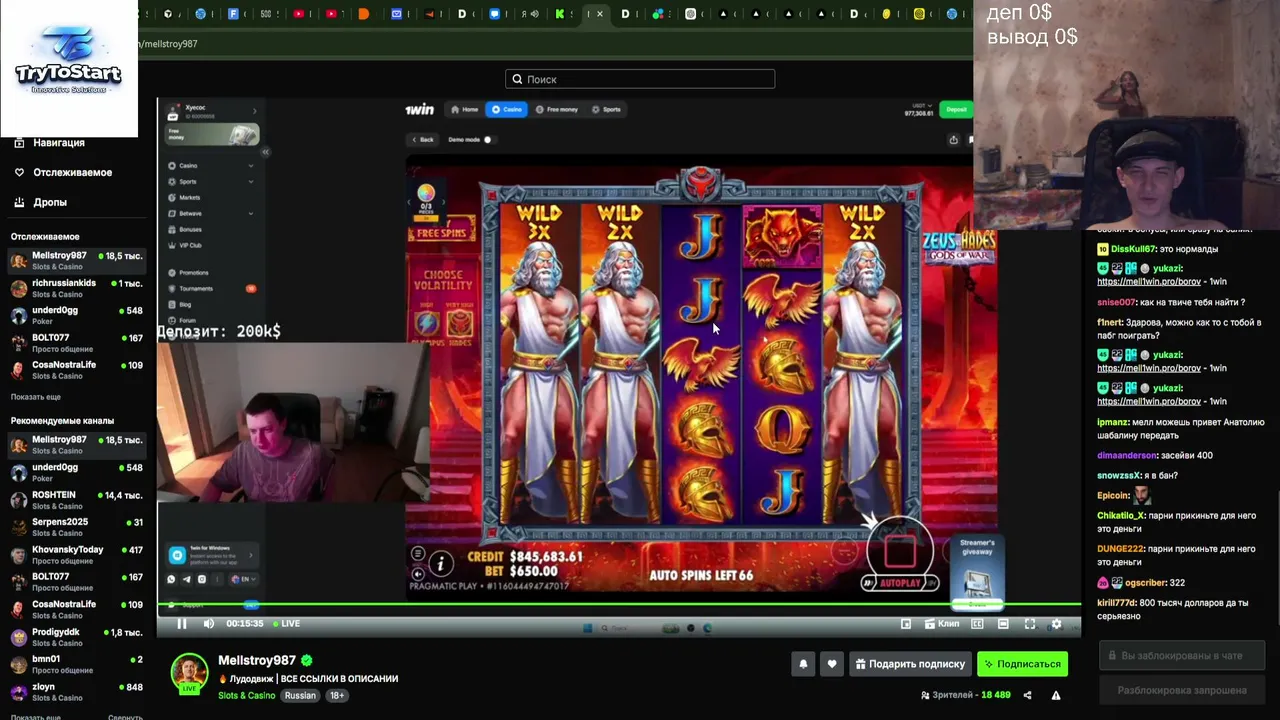Open zloyn recommended channel

77,692
